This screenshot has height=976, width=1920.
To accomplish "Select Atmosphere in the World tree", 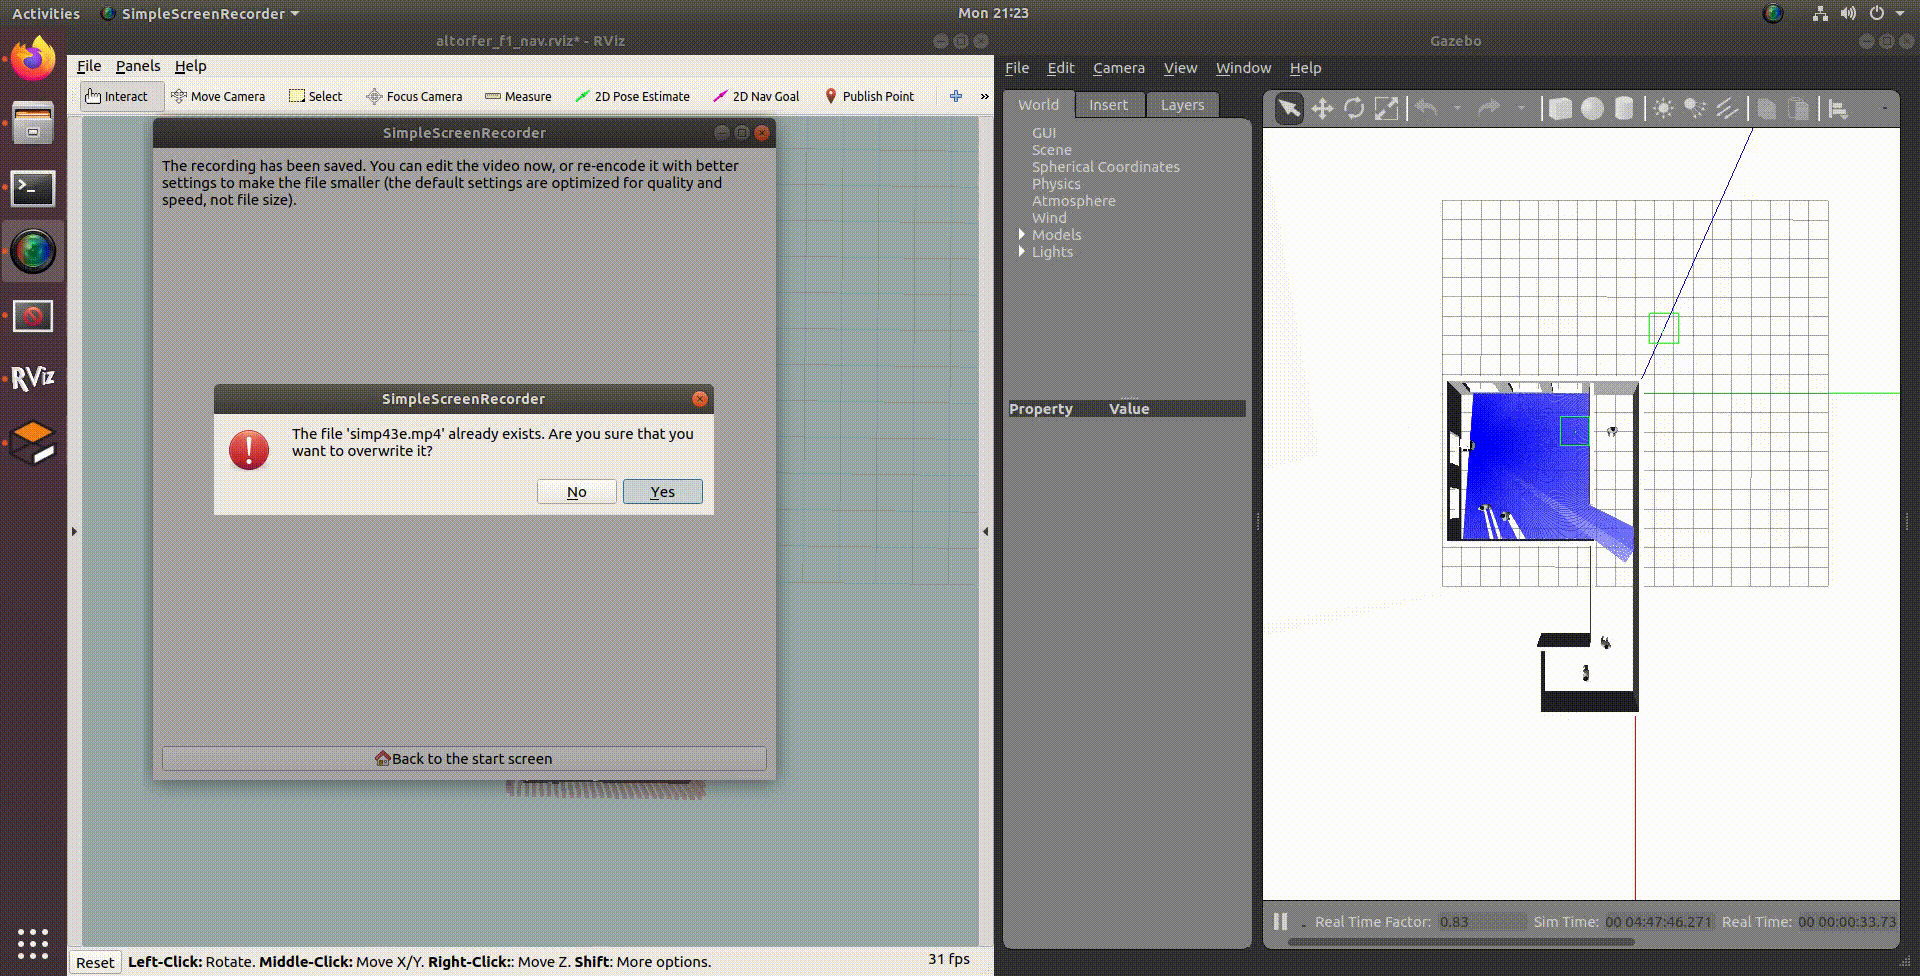I will [x=1074, y=201].
